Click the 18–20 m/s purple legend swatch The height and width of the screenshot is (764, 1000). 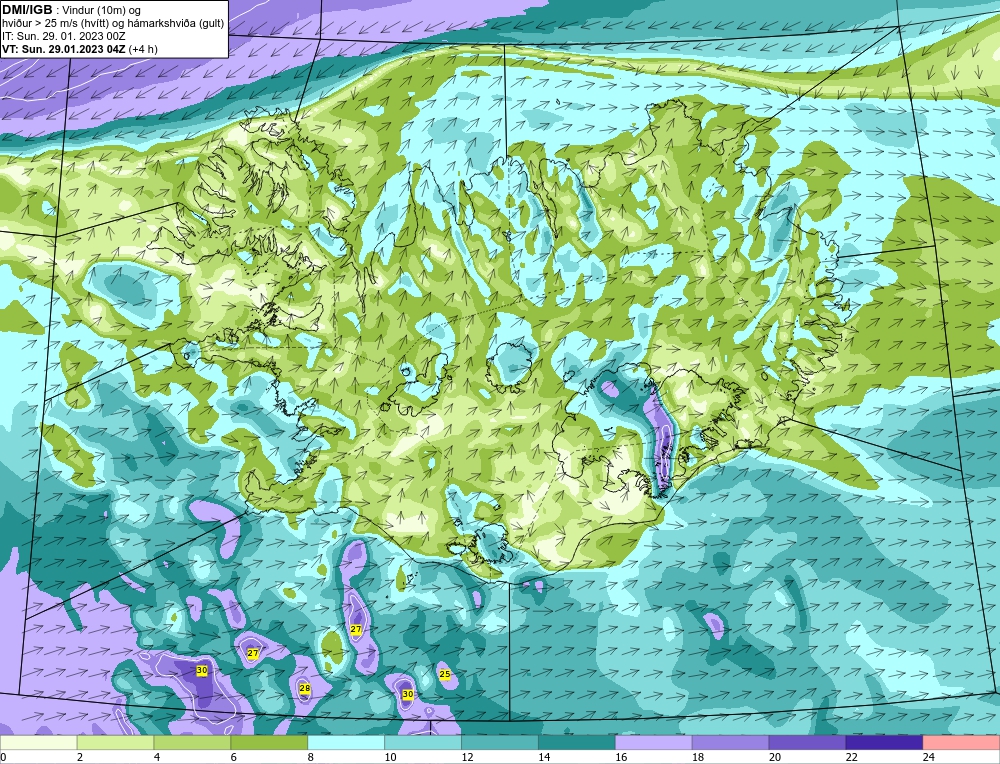pos(730,743)
